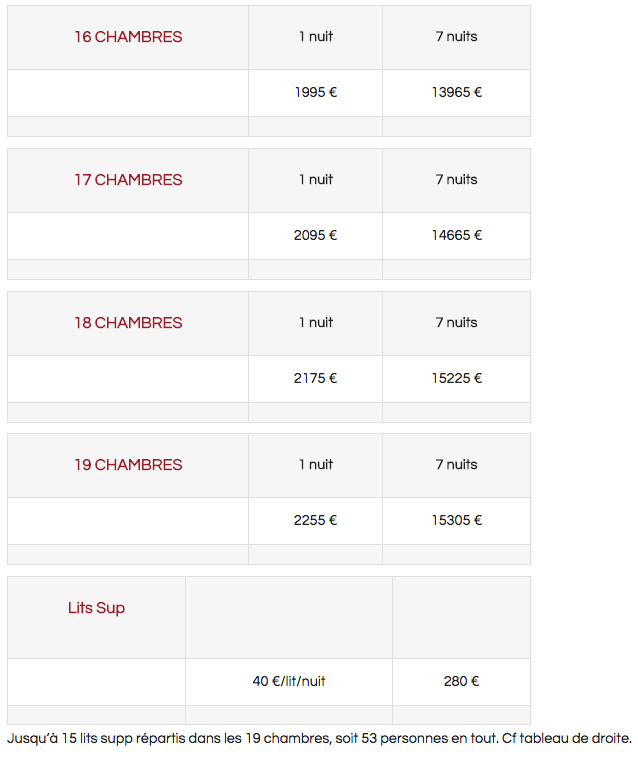Click the 280 € extra bed price
The width and height of the screenshot is (638, 758).
[x=461, y=682]
